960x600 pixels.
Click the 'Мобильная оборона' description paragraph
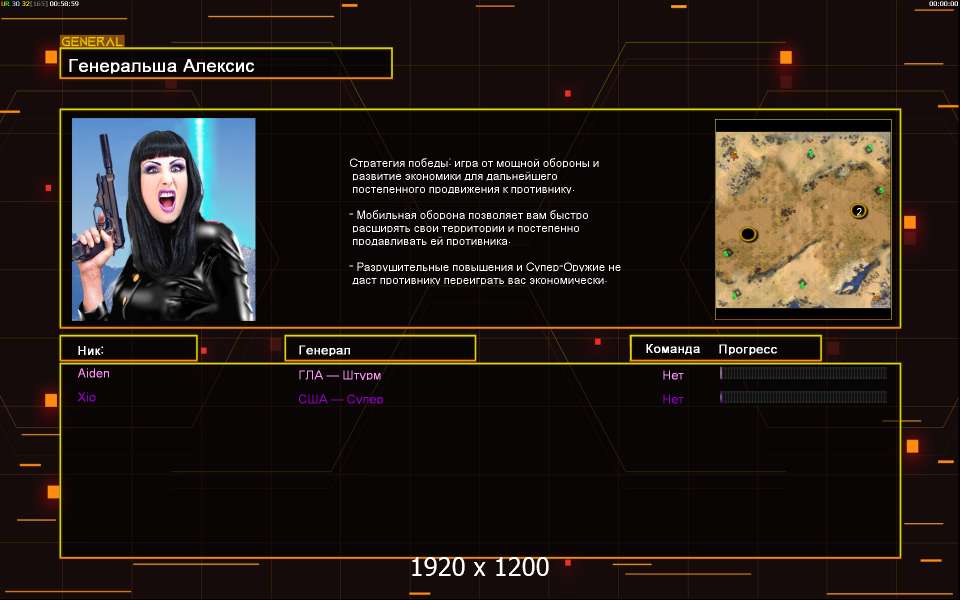click(x=468, y=228)
